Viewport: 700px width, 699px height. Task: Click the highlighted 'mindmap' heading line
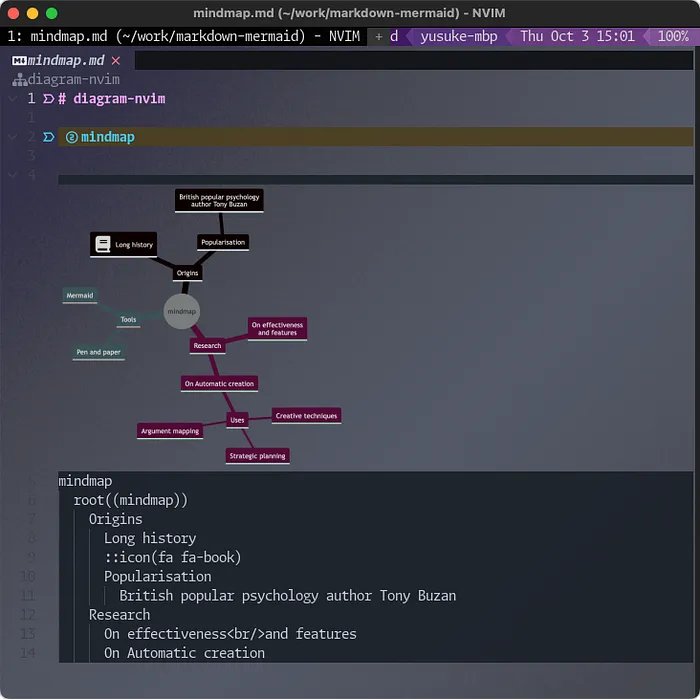[x=375, y=137]
